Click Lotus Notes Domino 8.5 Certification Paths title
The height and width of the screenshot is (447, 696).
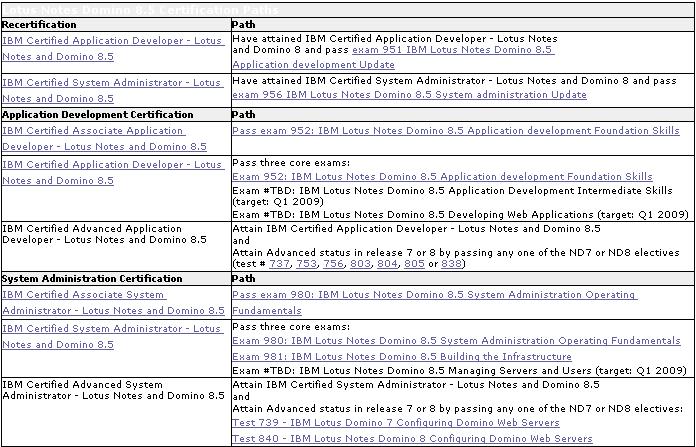coord(141,10)
